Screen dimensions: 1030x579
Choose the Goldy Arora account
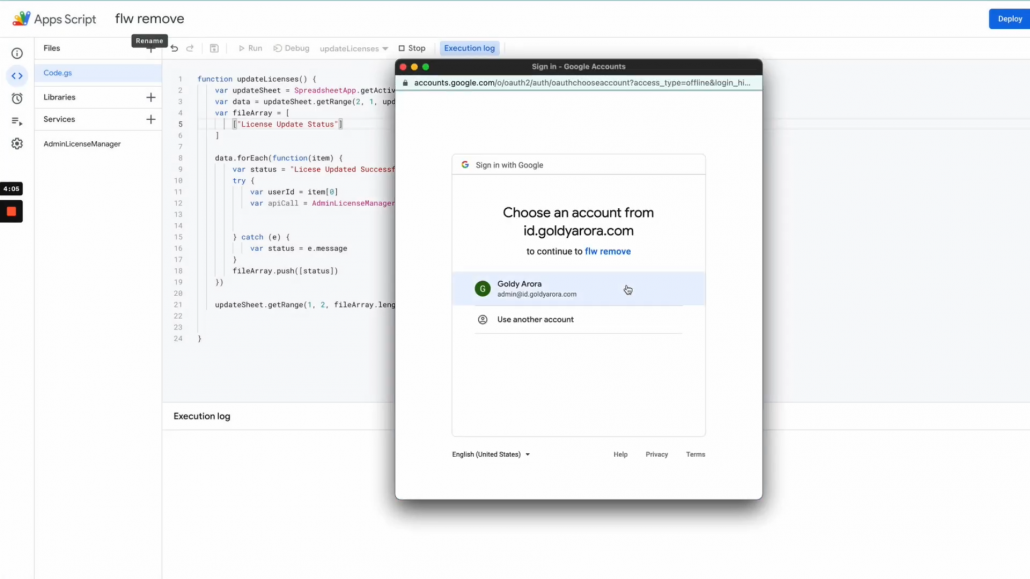[x=579, y=289]
